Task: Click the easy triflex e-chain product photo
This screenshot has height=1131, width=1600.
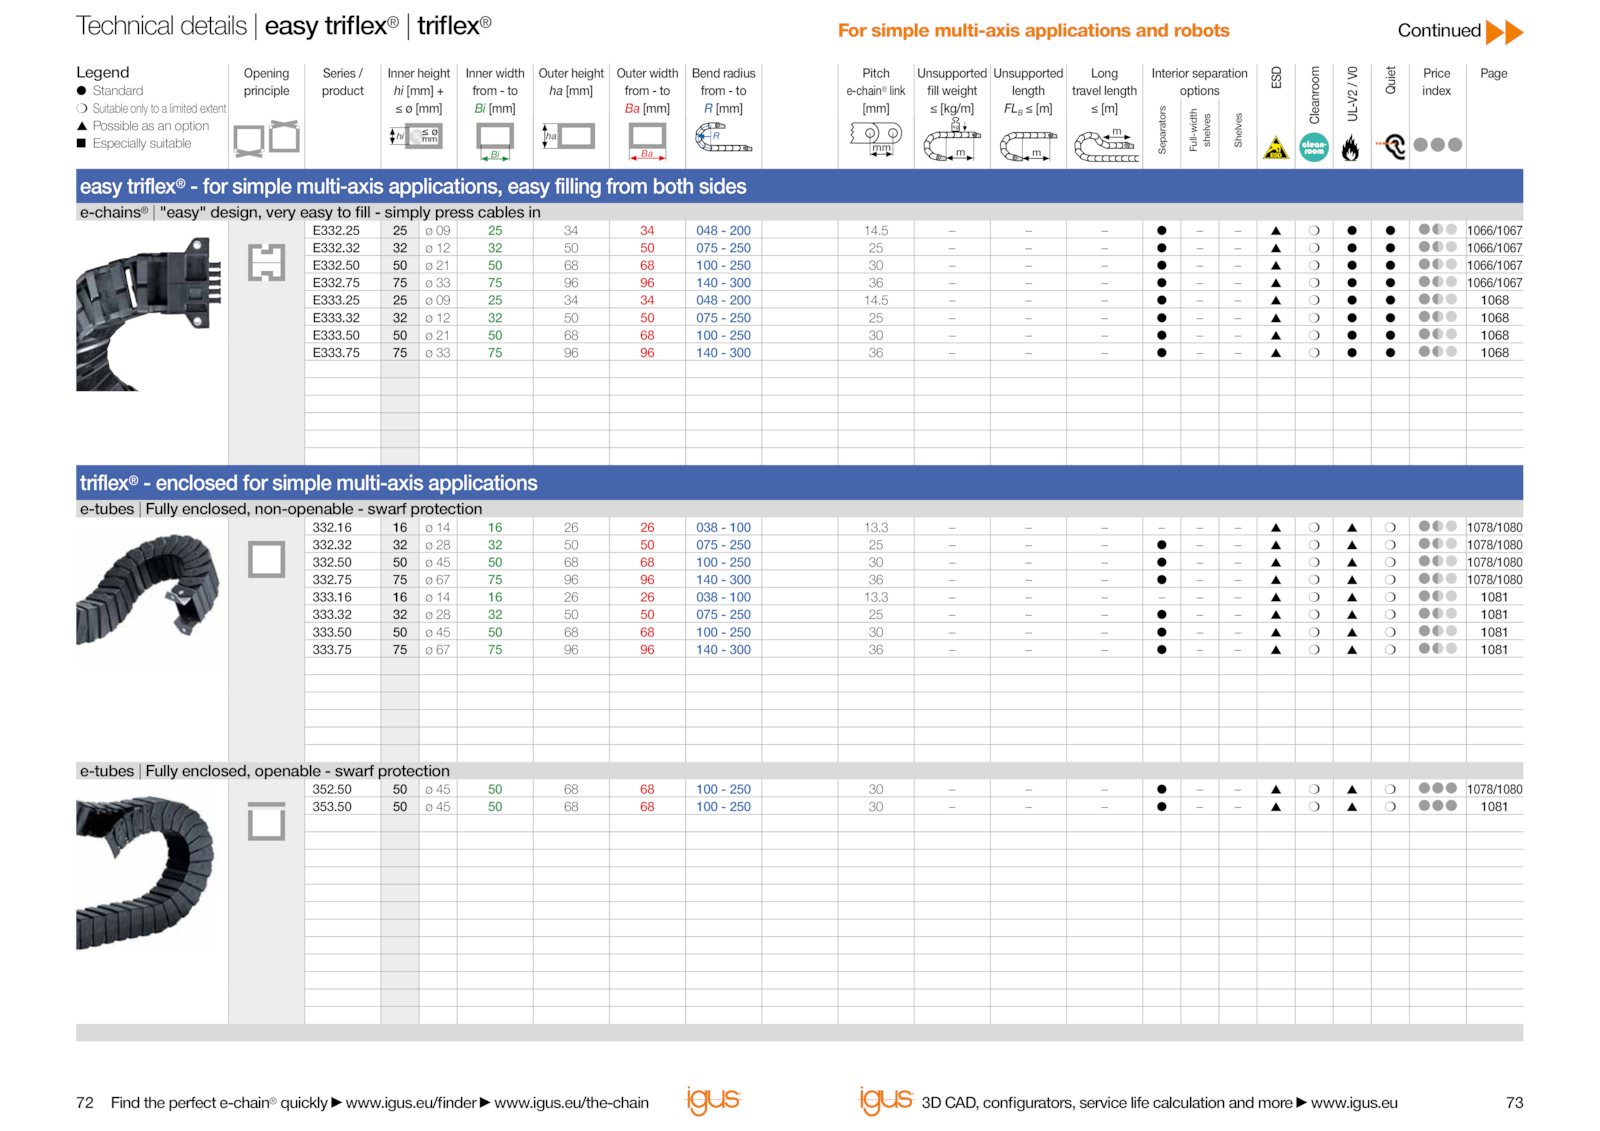Action: (149, 314)
